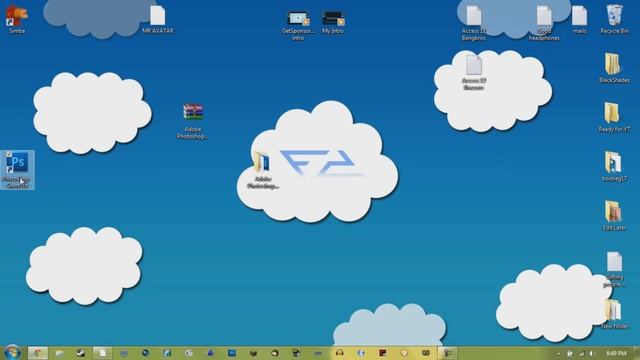This screenshot has width=640, height=360.
Task: Open the shield taskbar icon
Action: 404,353
